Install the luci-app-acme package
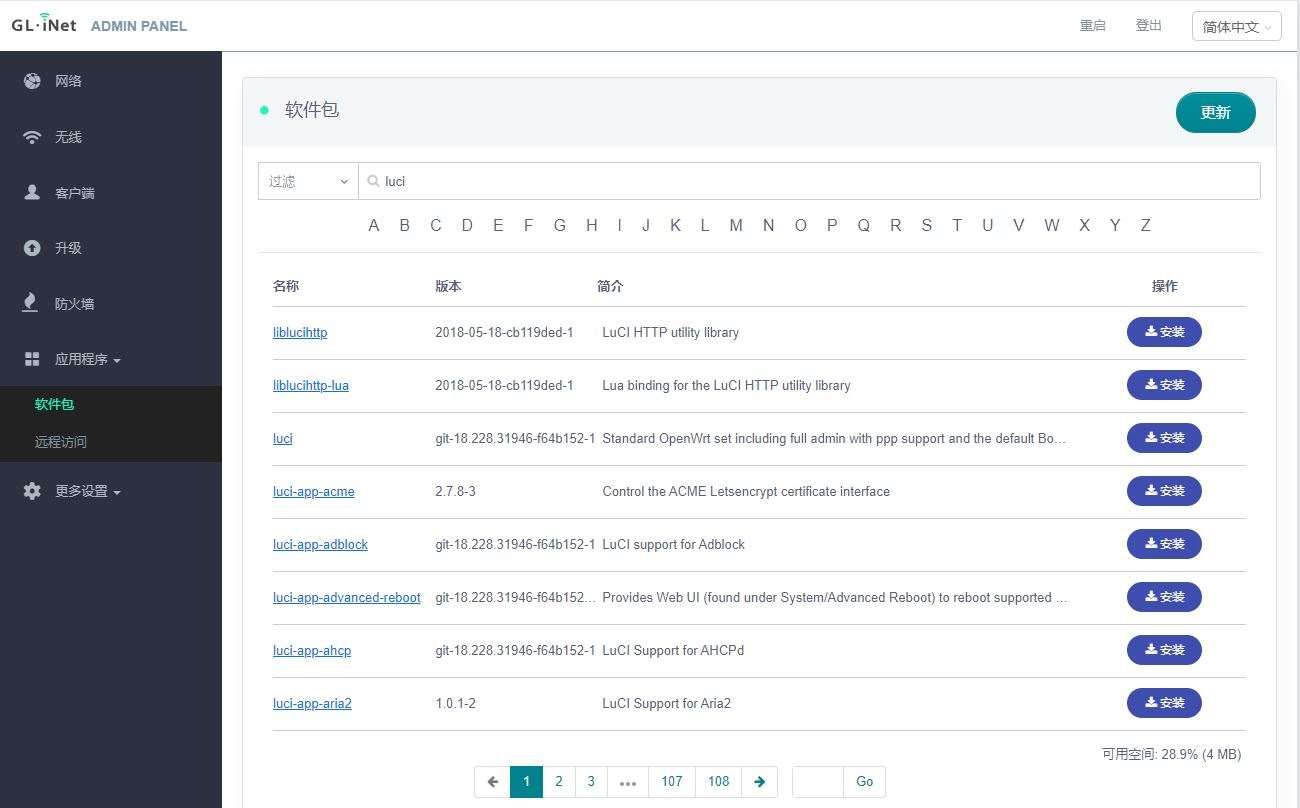Image resolution: width=1300 pixels, height=808 pixels. pyautogui.click(x=1164, y=491)
